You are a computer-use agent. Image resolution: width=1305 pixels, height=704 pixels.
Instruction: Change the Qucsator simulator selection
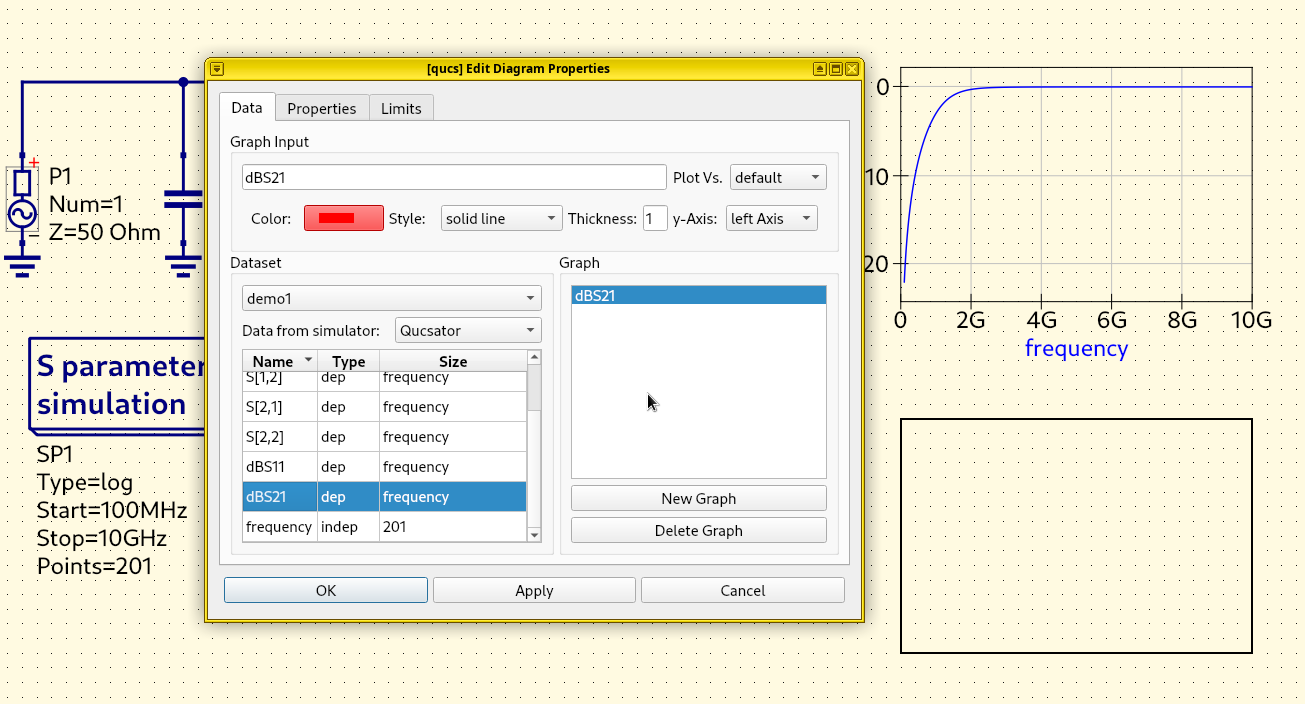click(x=468, y=331)
